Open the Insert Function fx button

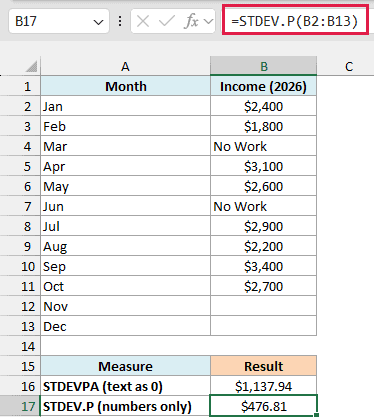191,22
